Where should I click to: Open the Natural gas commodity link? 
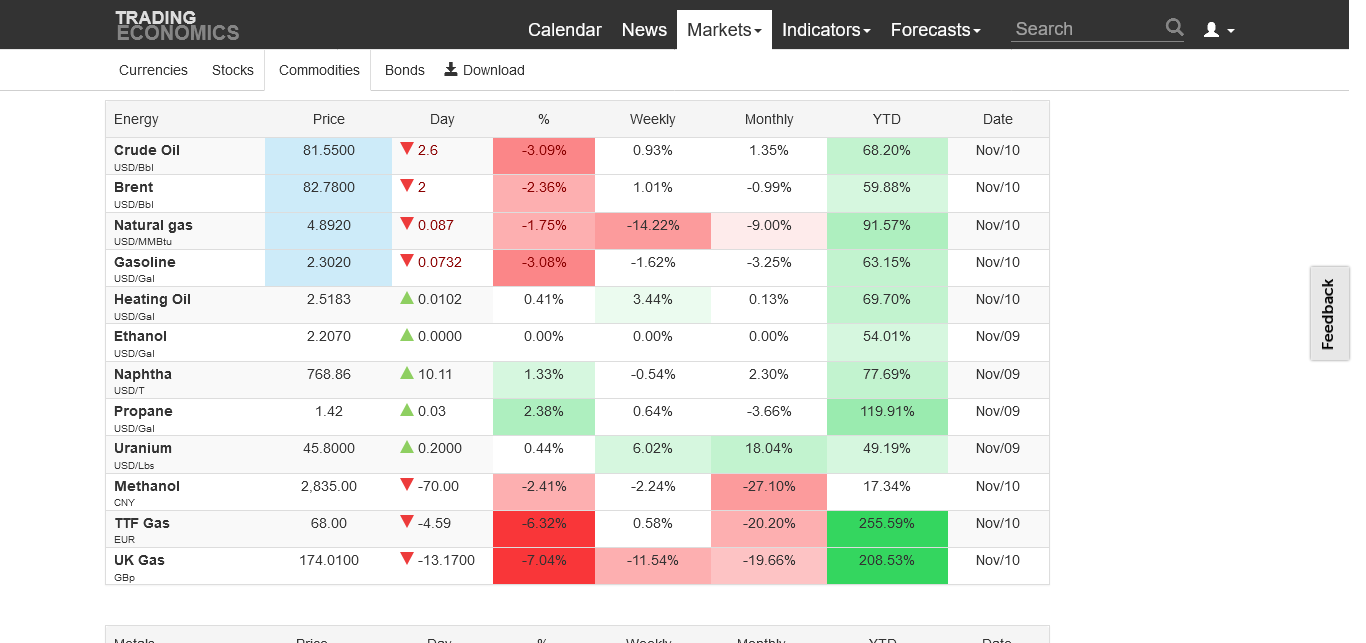coord(153,225)
